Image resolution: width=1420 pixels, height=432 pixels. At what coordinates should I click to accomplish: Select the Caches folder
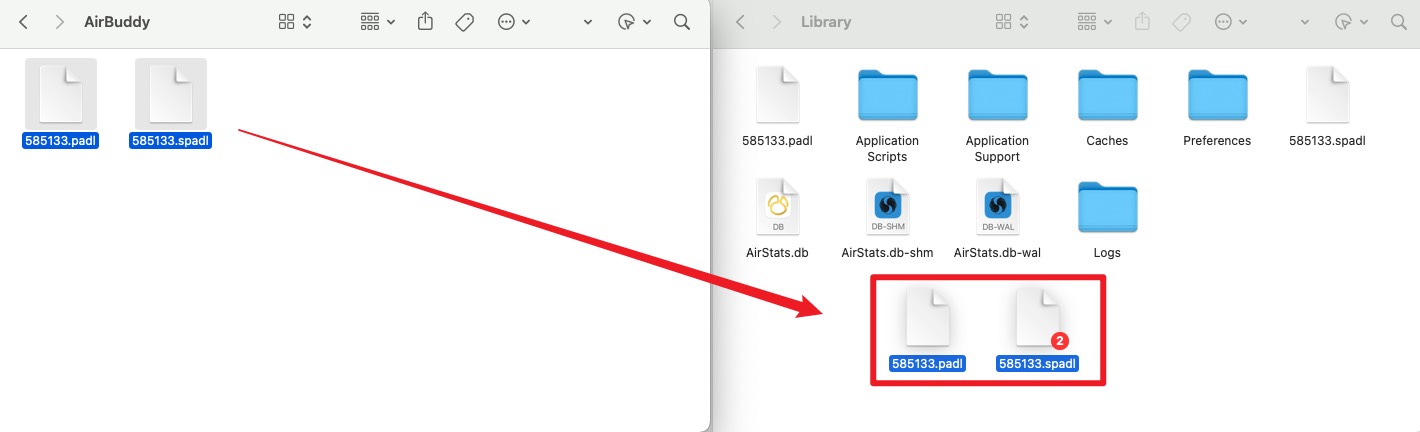click(1107, 96)
